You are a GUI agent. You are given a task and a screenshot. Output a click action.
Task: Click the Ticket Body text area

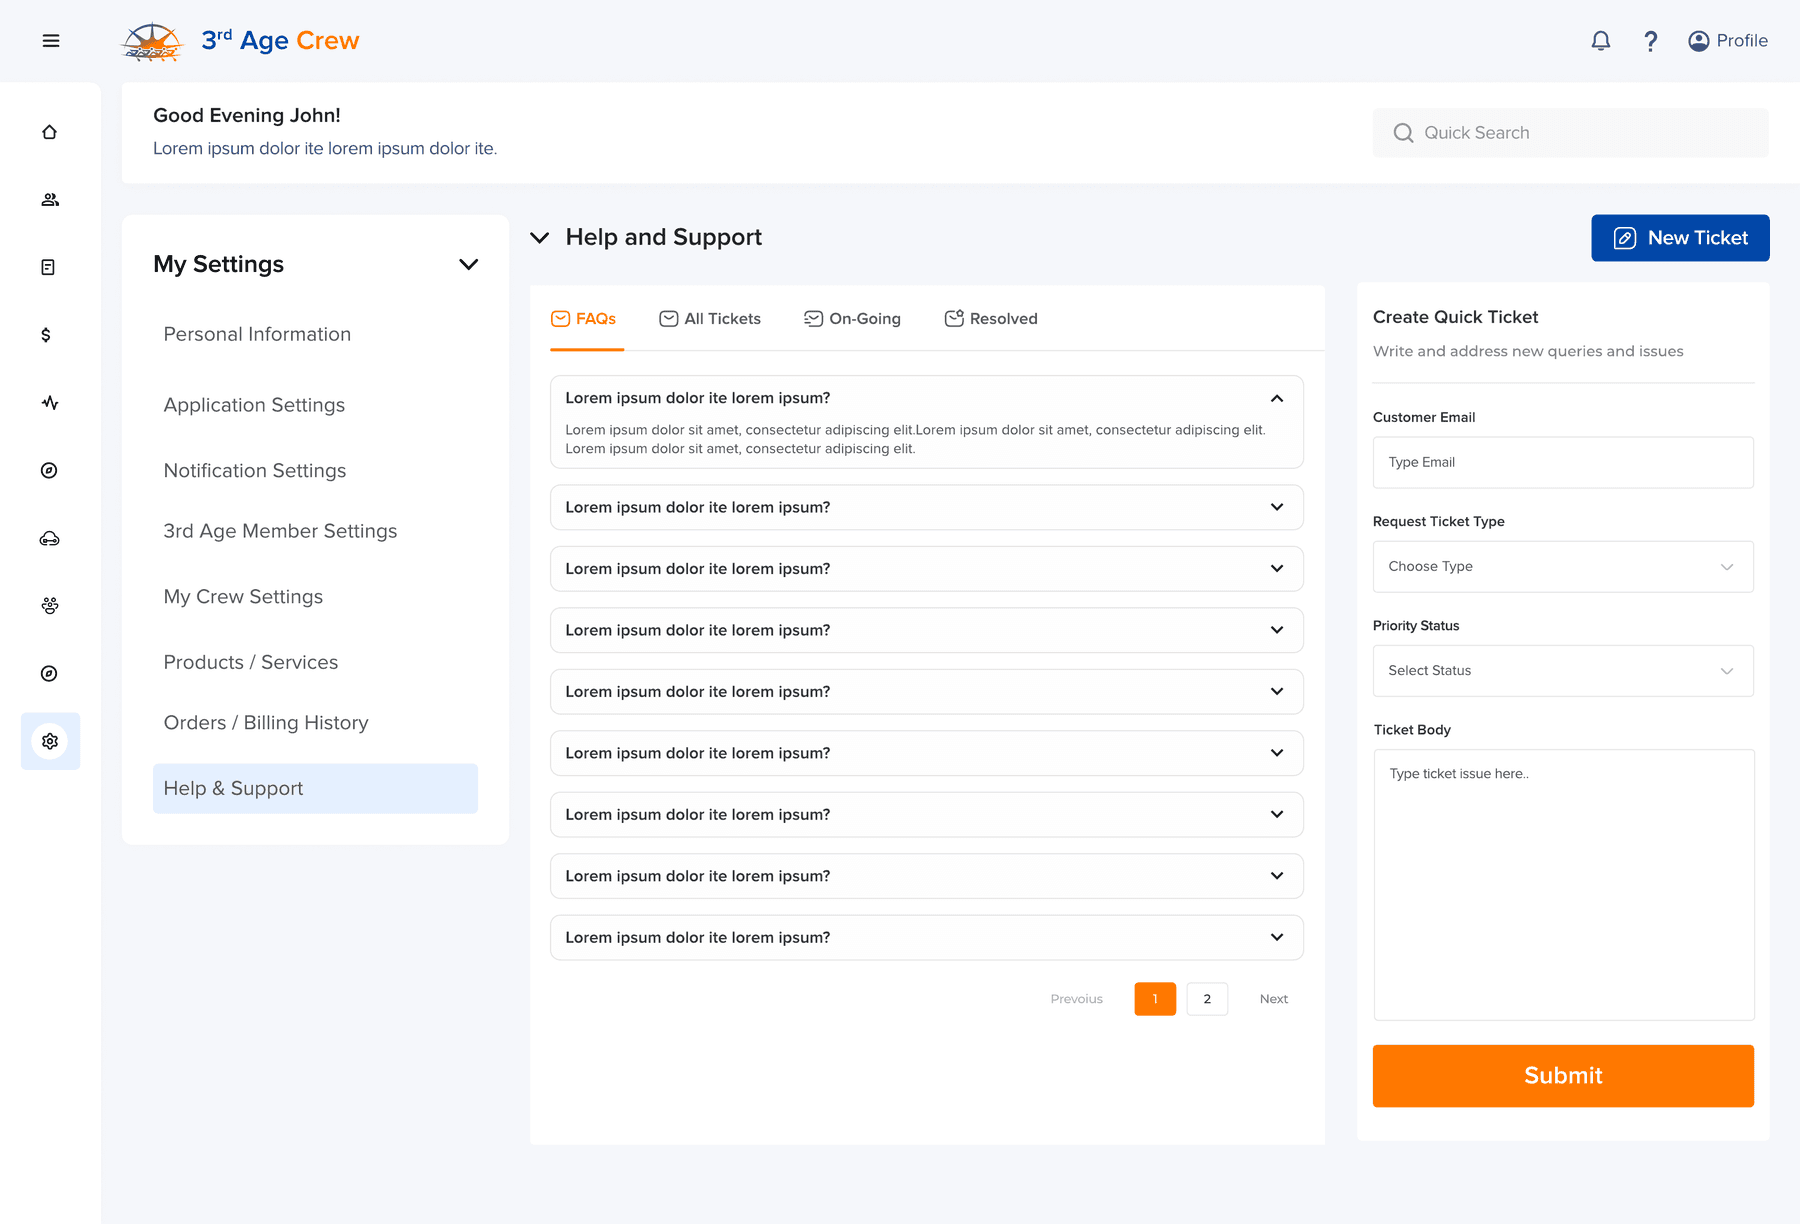(x=1563, y=885)
